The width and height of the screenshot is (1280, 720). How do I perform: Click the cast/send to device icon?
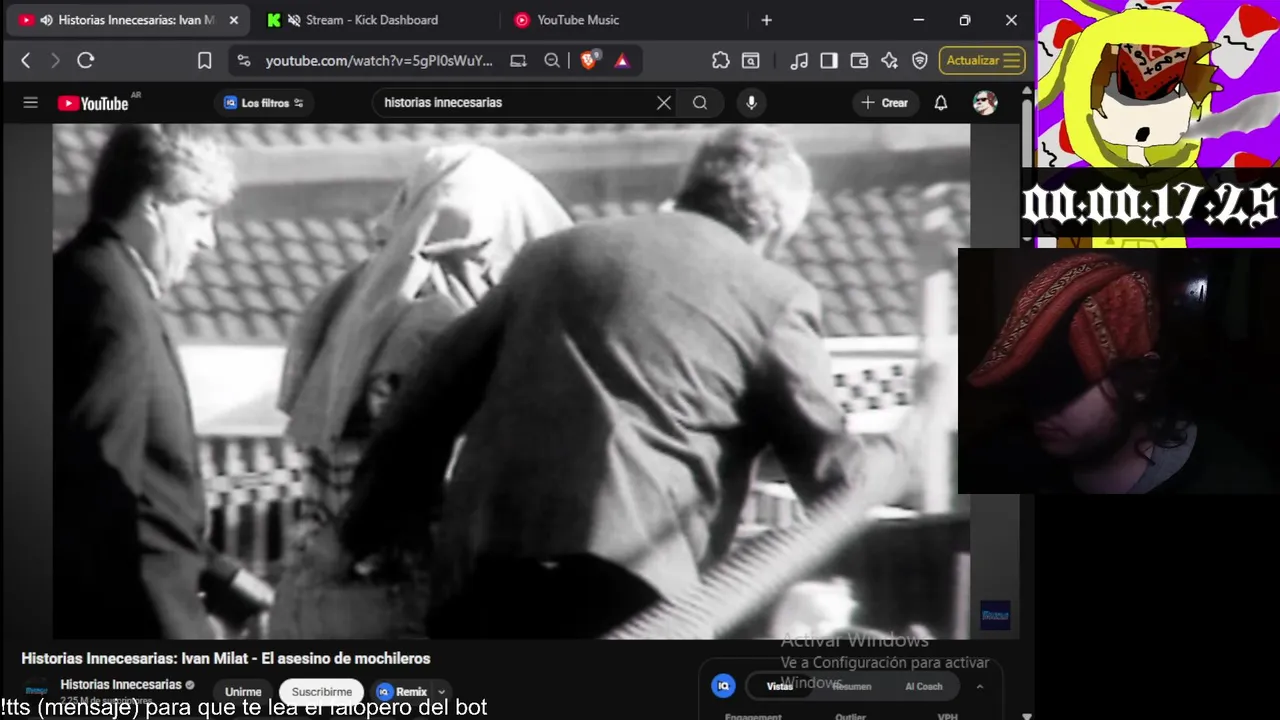(x=518, y=61)
